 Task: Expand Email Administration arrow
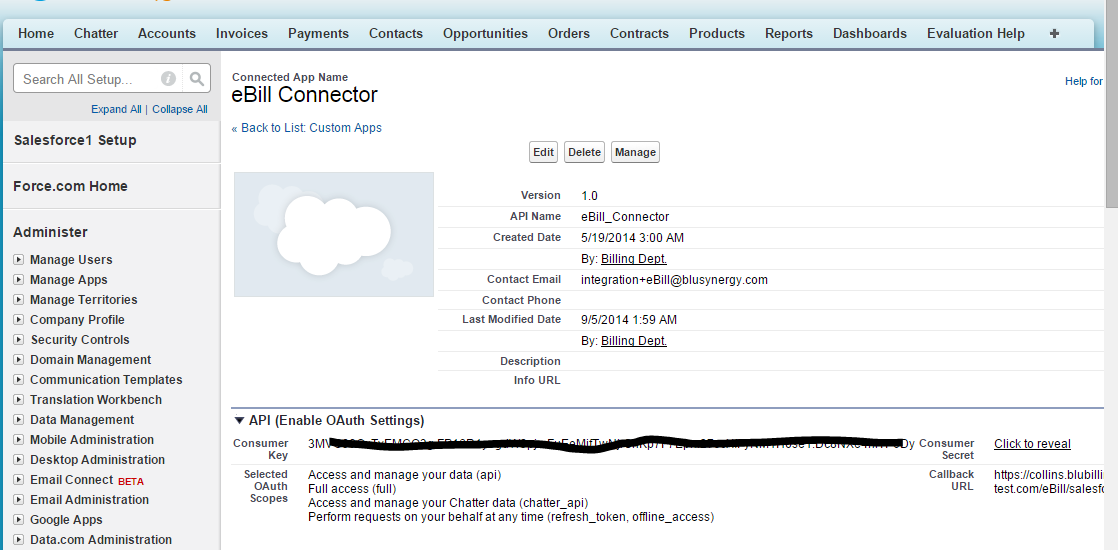tap(19, 499)
